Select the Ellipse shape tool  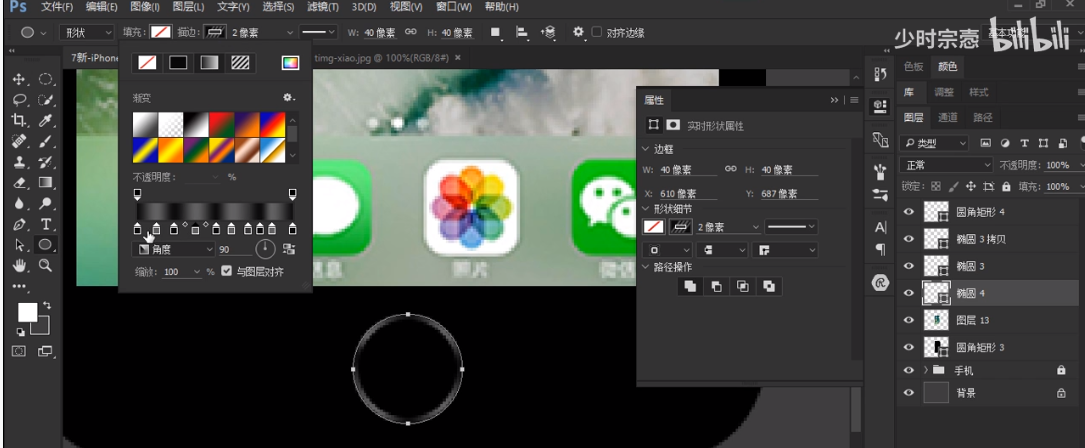click(46, 244)
